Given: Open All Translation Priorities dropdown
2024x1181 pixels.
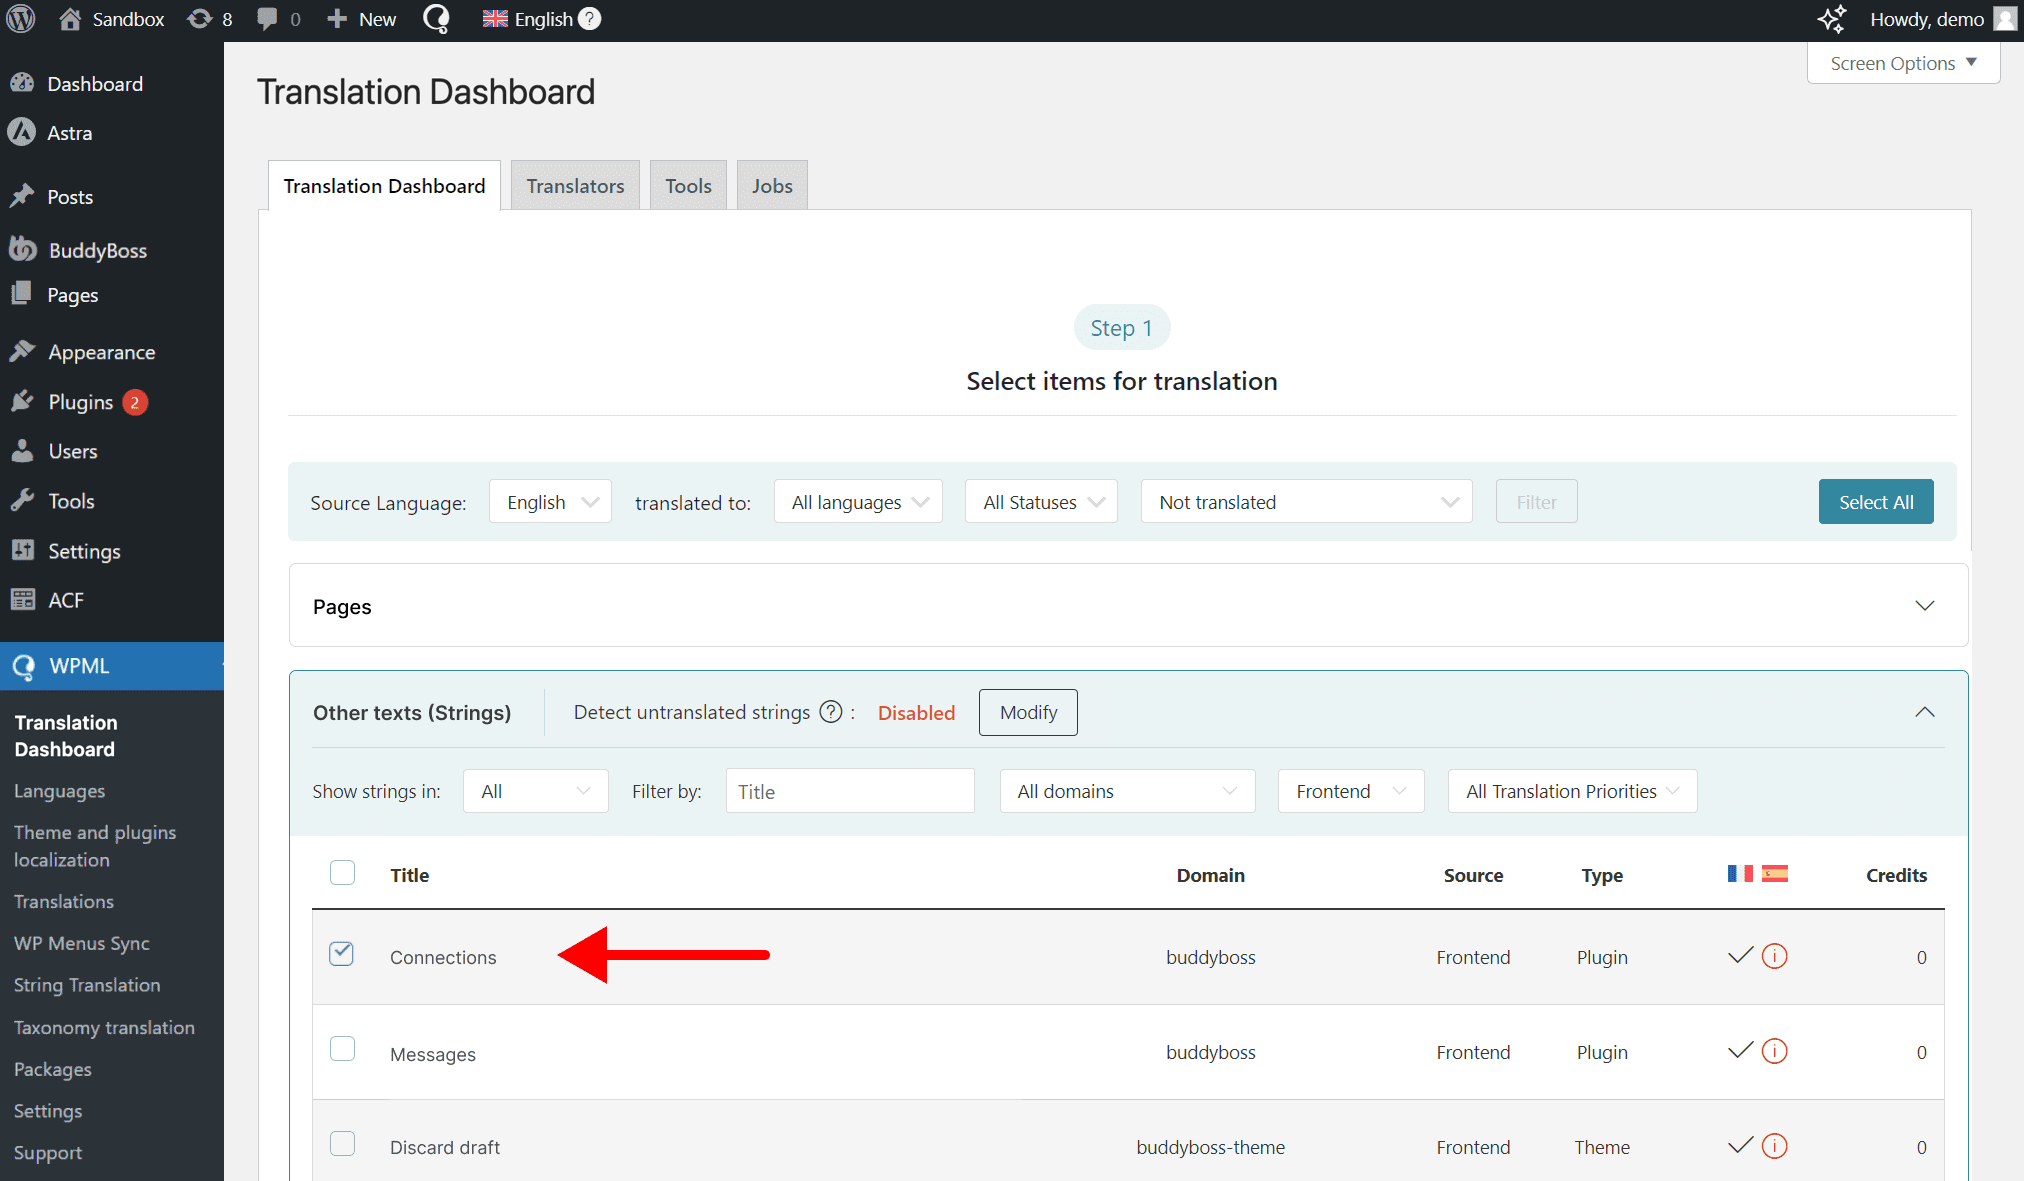Looking at the screenshot, I should (1572, 791).
